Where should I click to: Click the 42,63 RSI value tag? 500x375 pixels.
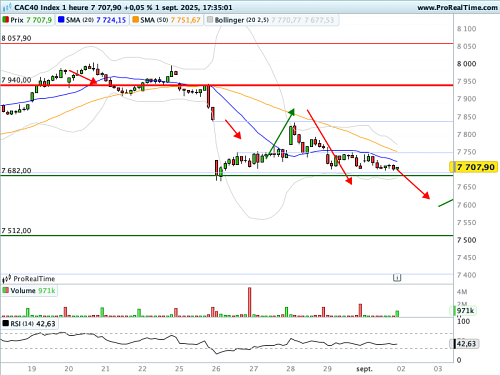point(465,344)
